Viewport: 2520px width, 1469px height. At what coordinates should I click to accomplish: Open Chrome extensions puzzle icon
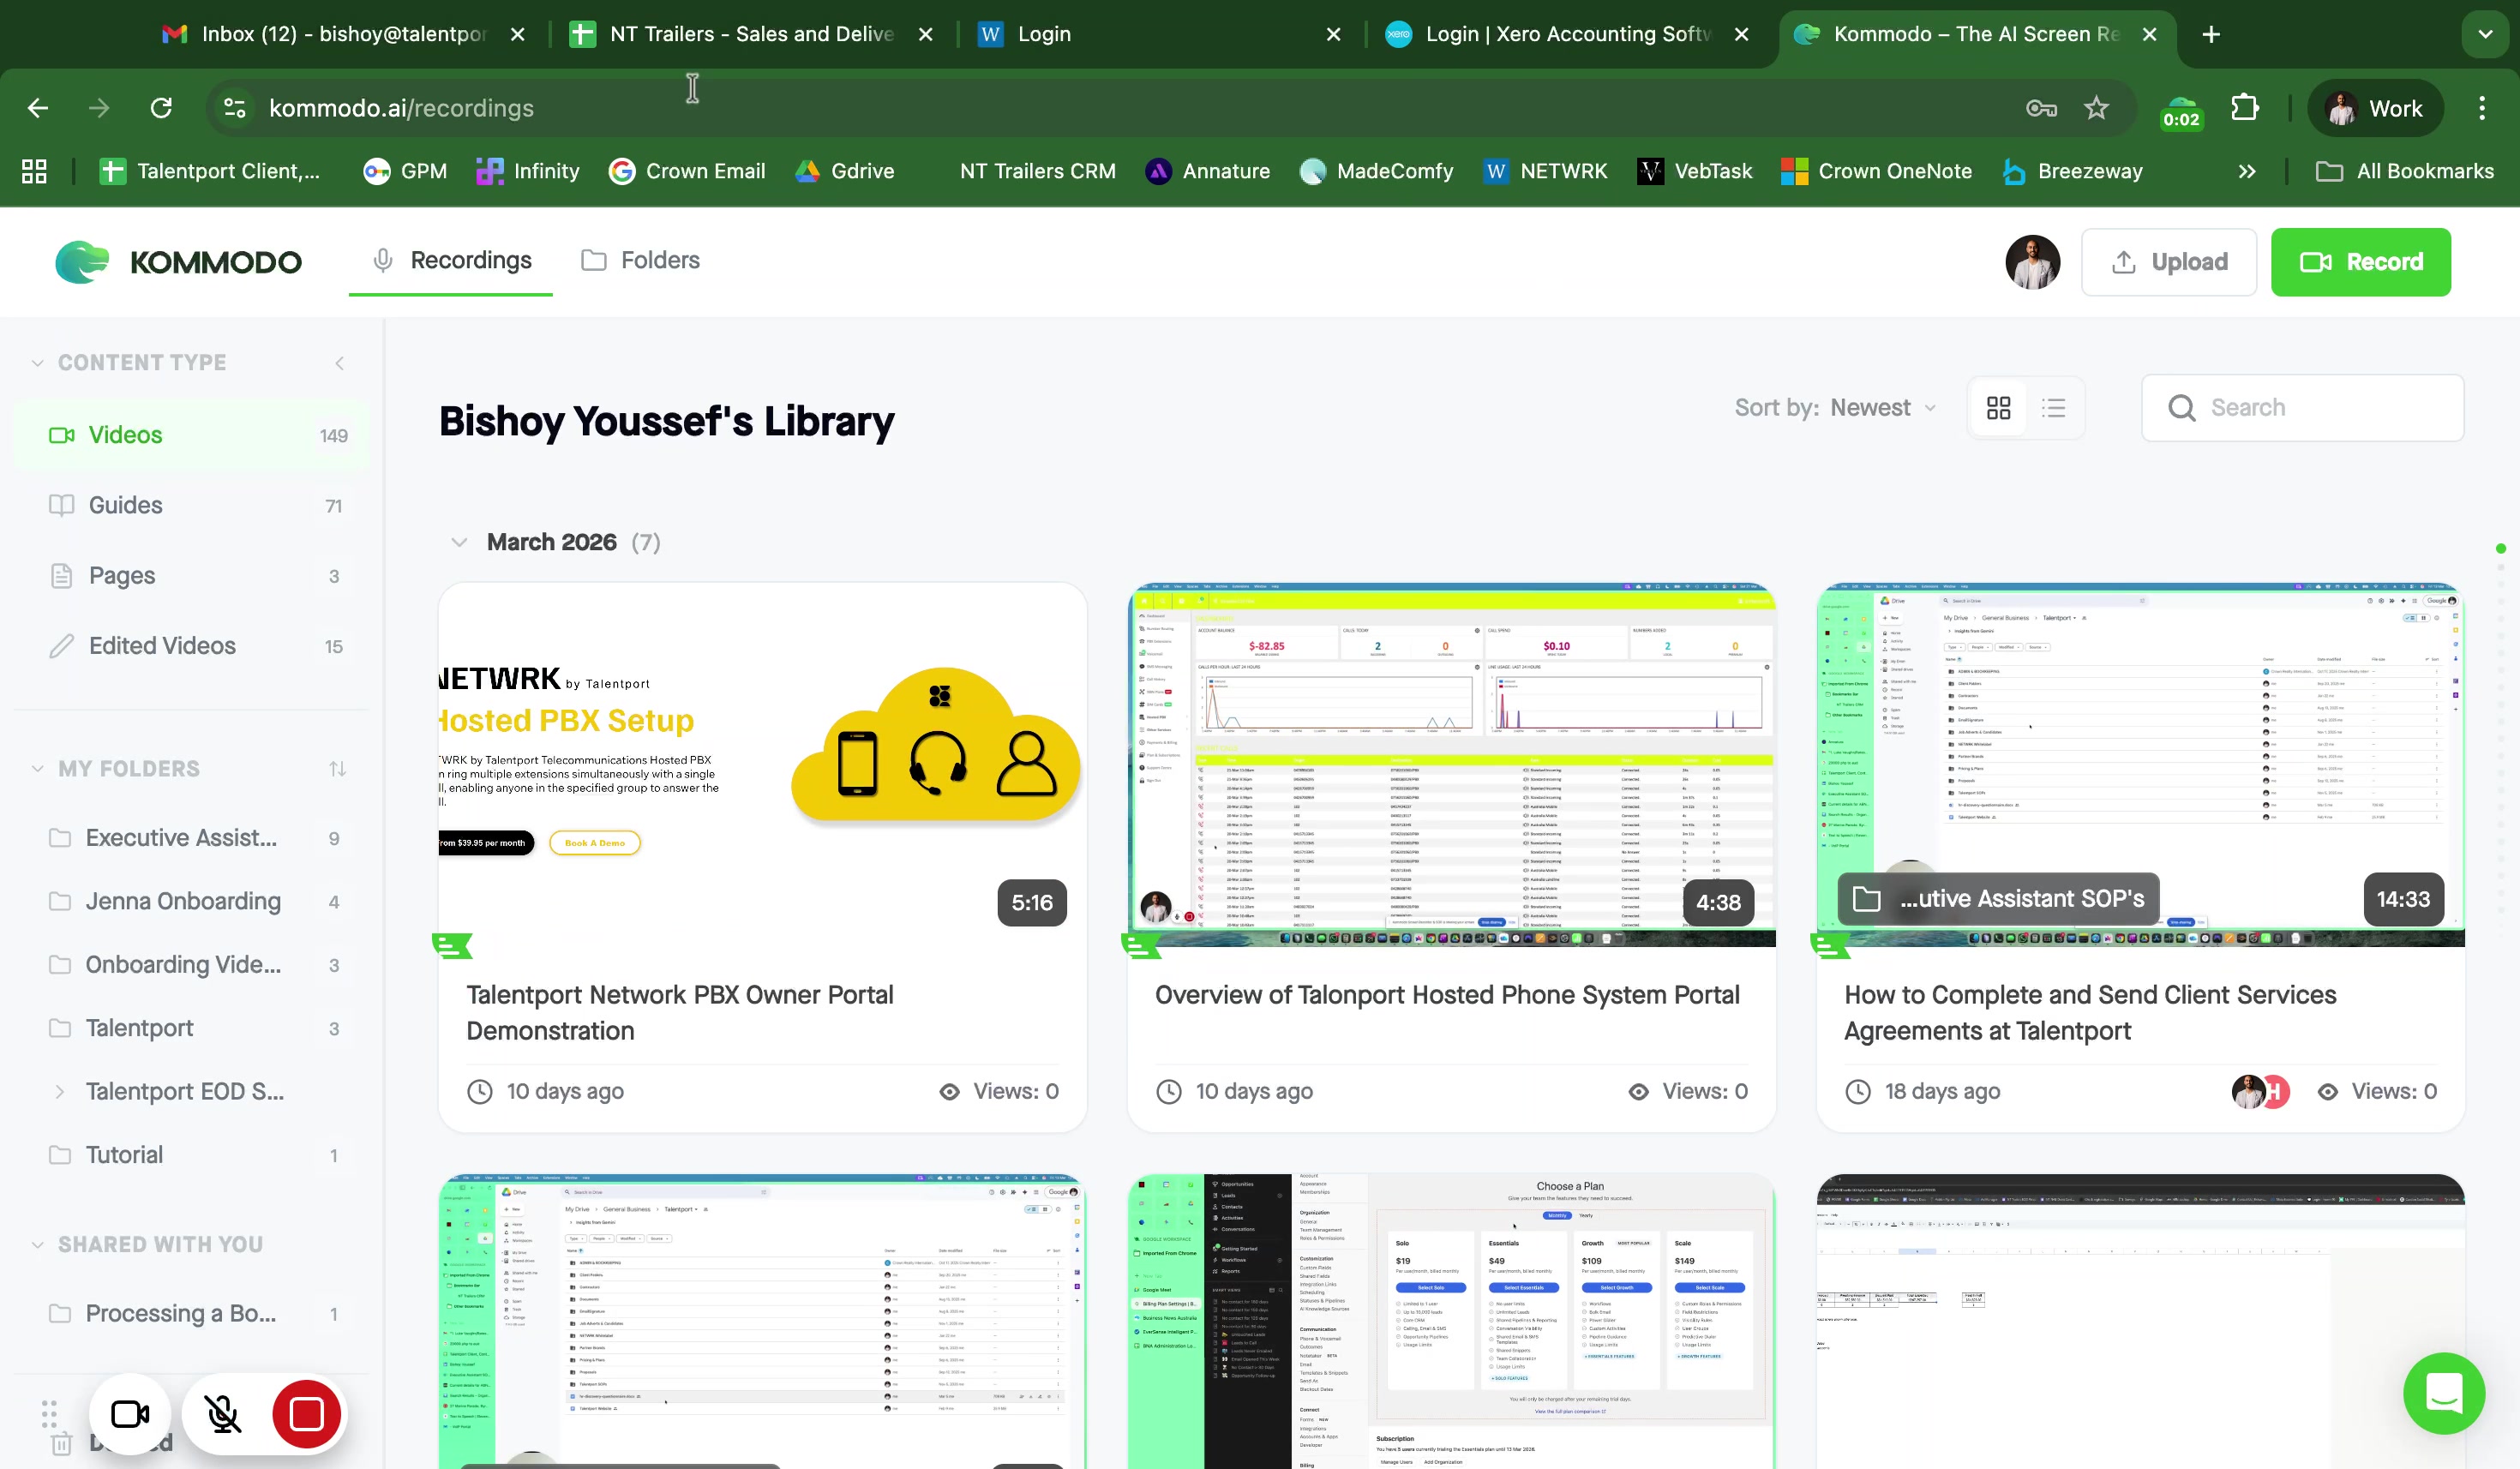2245,108
